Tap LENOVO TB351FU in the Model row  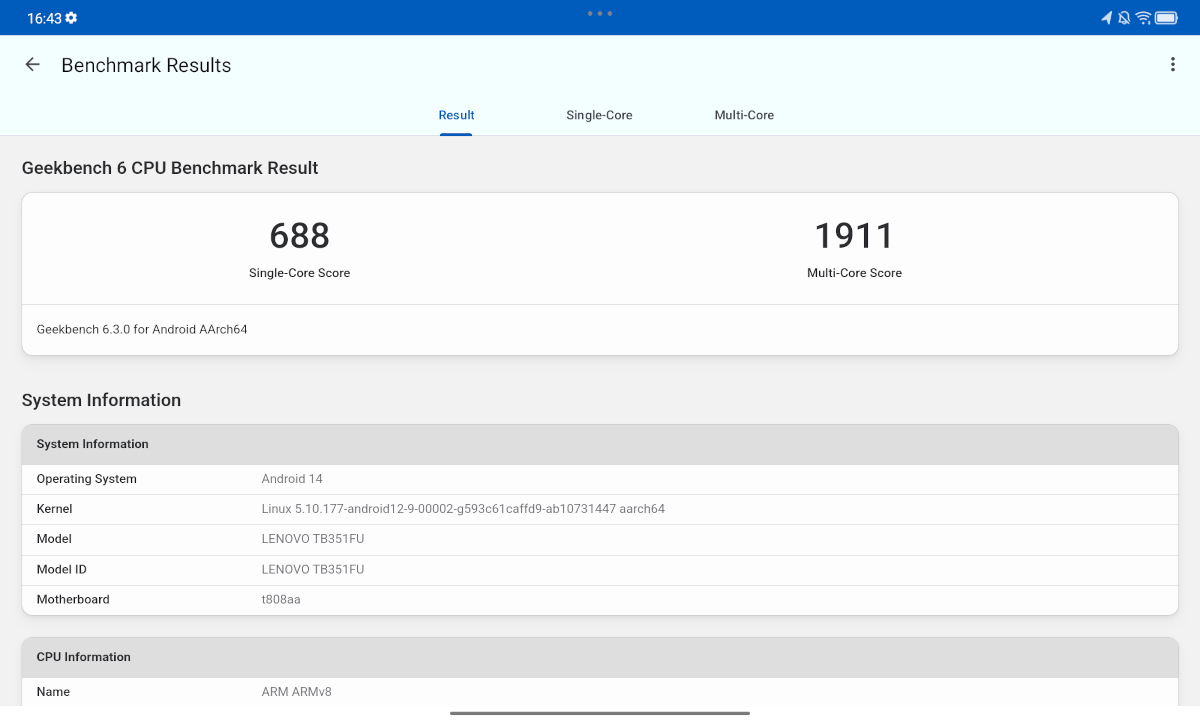[x=313, y=539]
